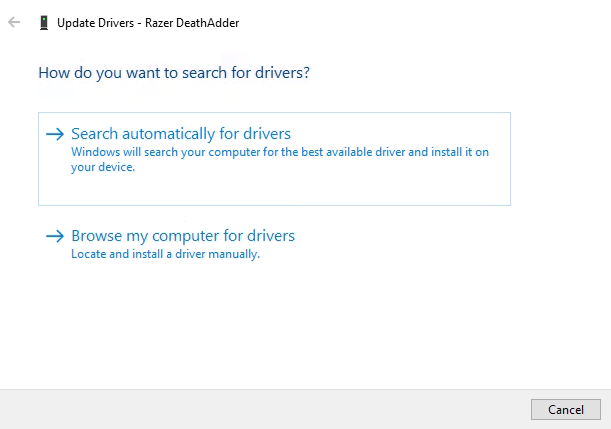
Task: Cancel the Update Drivers wizard
Action: [x=565, y=410]
